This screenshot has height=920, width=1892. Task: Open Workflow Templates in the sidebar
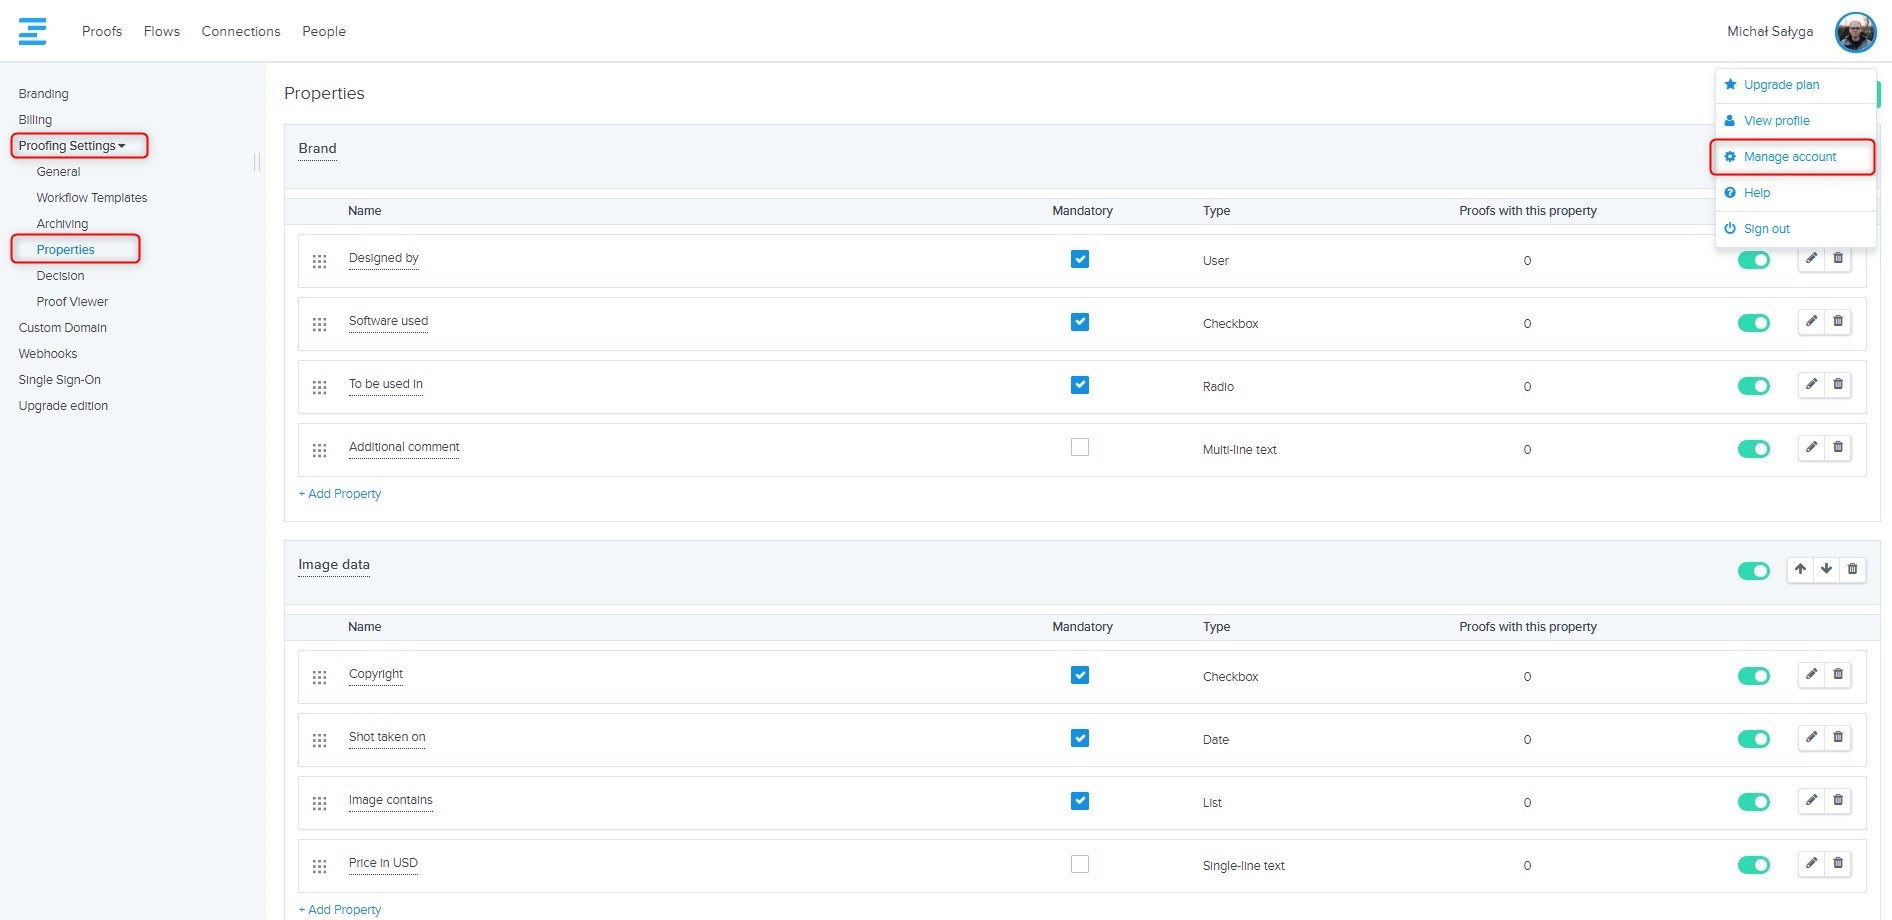pyautogui.click(x=92, y=198)
